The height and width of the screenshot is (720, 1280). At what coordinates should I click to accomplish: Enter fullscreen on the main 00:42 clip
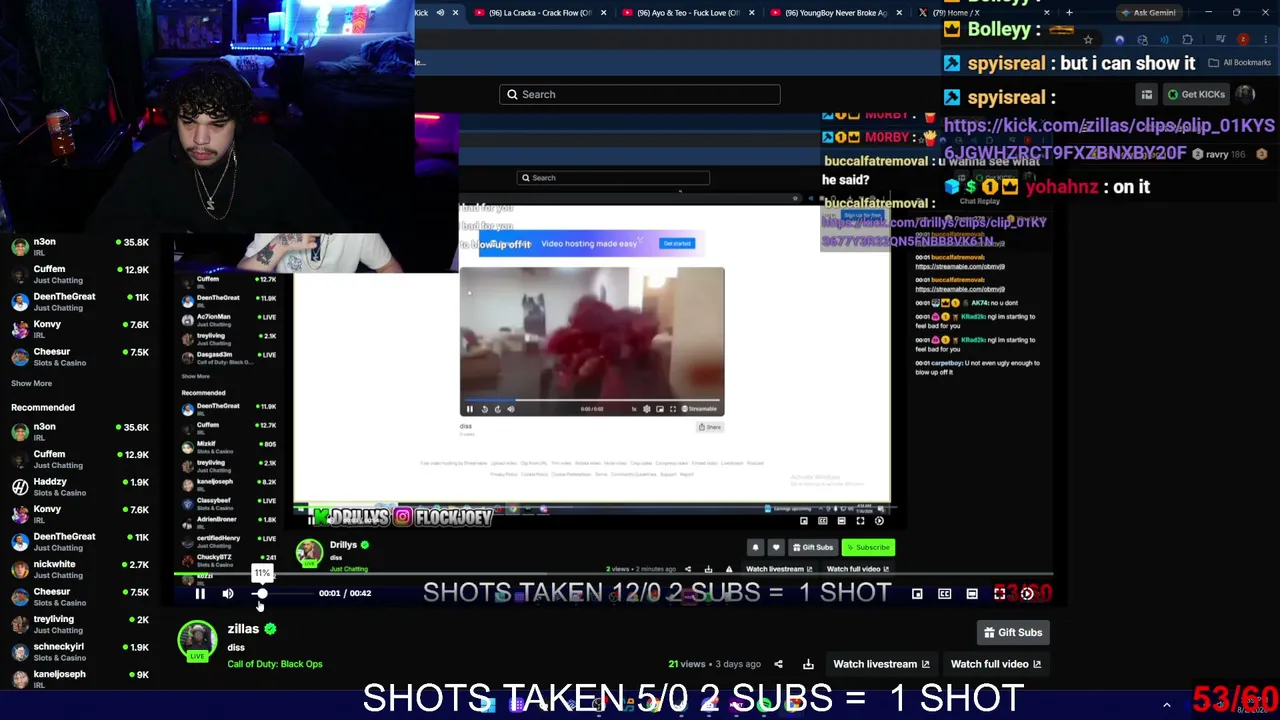999,594
